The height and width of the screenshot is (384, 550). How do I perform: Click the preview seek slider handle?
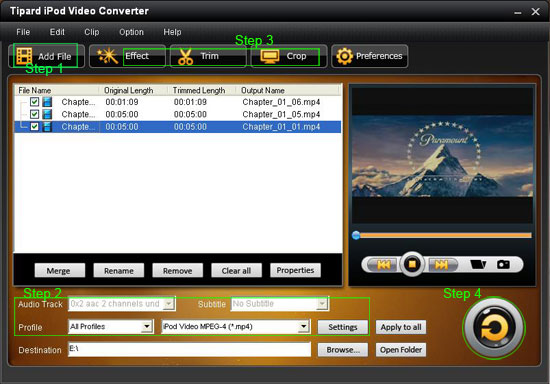click(356, 235)
